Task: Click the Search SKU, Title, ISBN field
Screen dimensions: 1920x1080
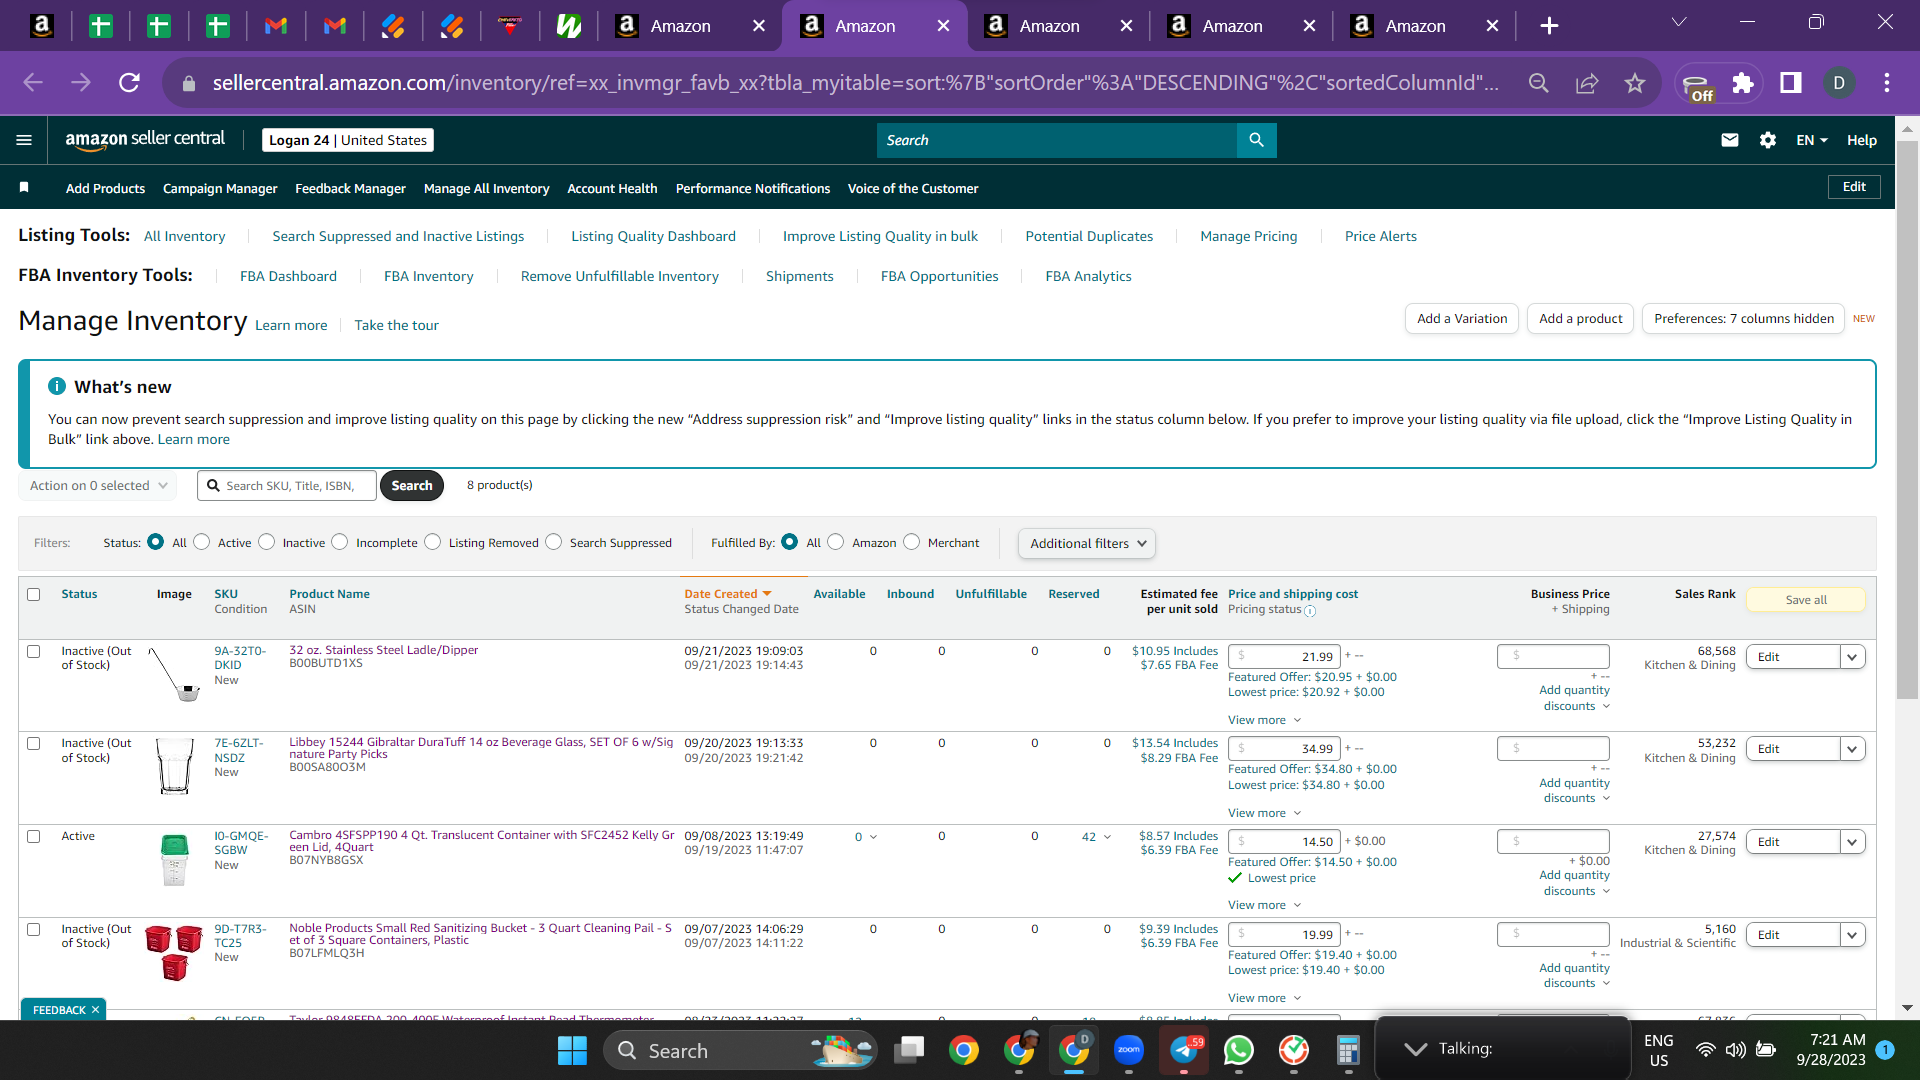Action: point(288,486)
